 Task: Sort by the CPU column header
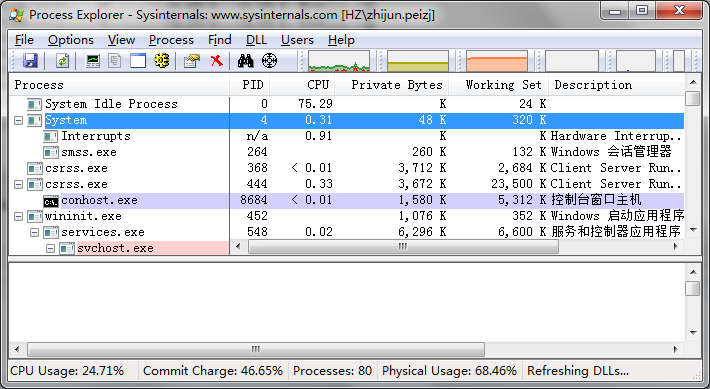click(302, 85)
